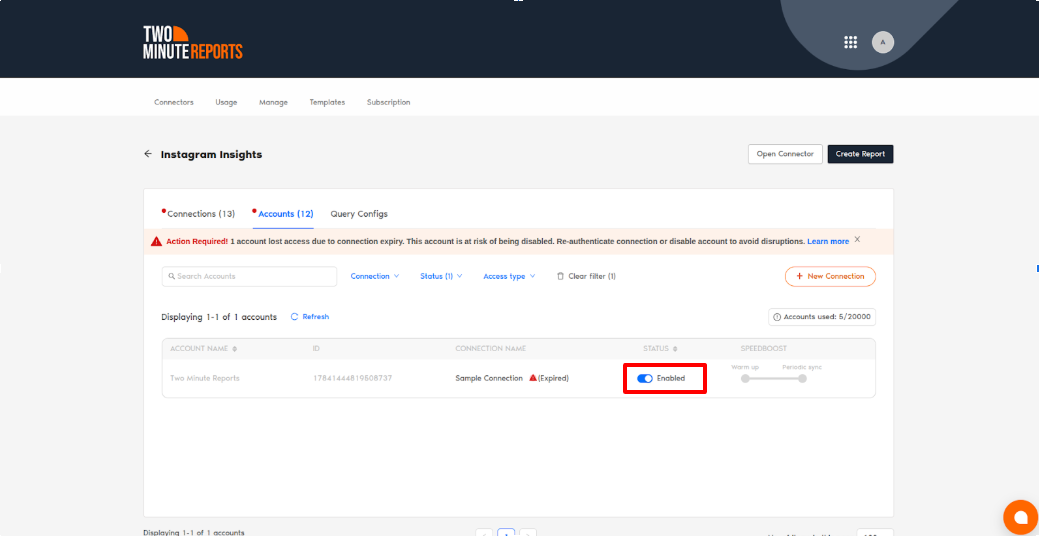Screen dimensions: 1039x536
Task: Open the Connectors menu
Action: [174, 102]
